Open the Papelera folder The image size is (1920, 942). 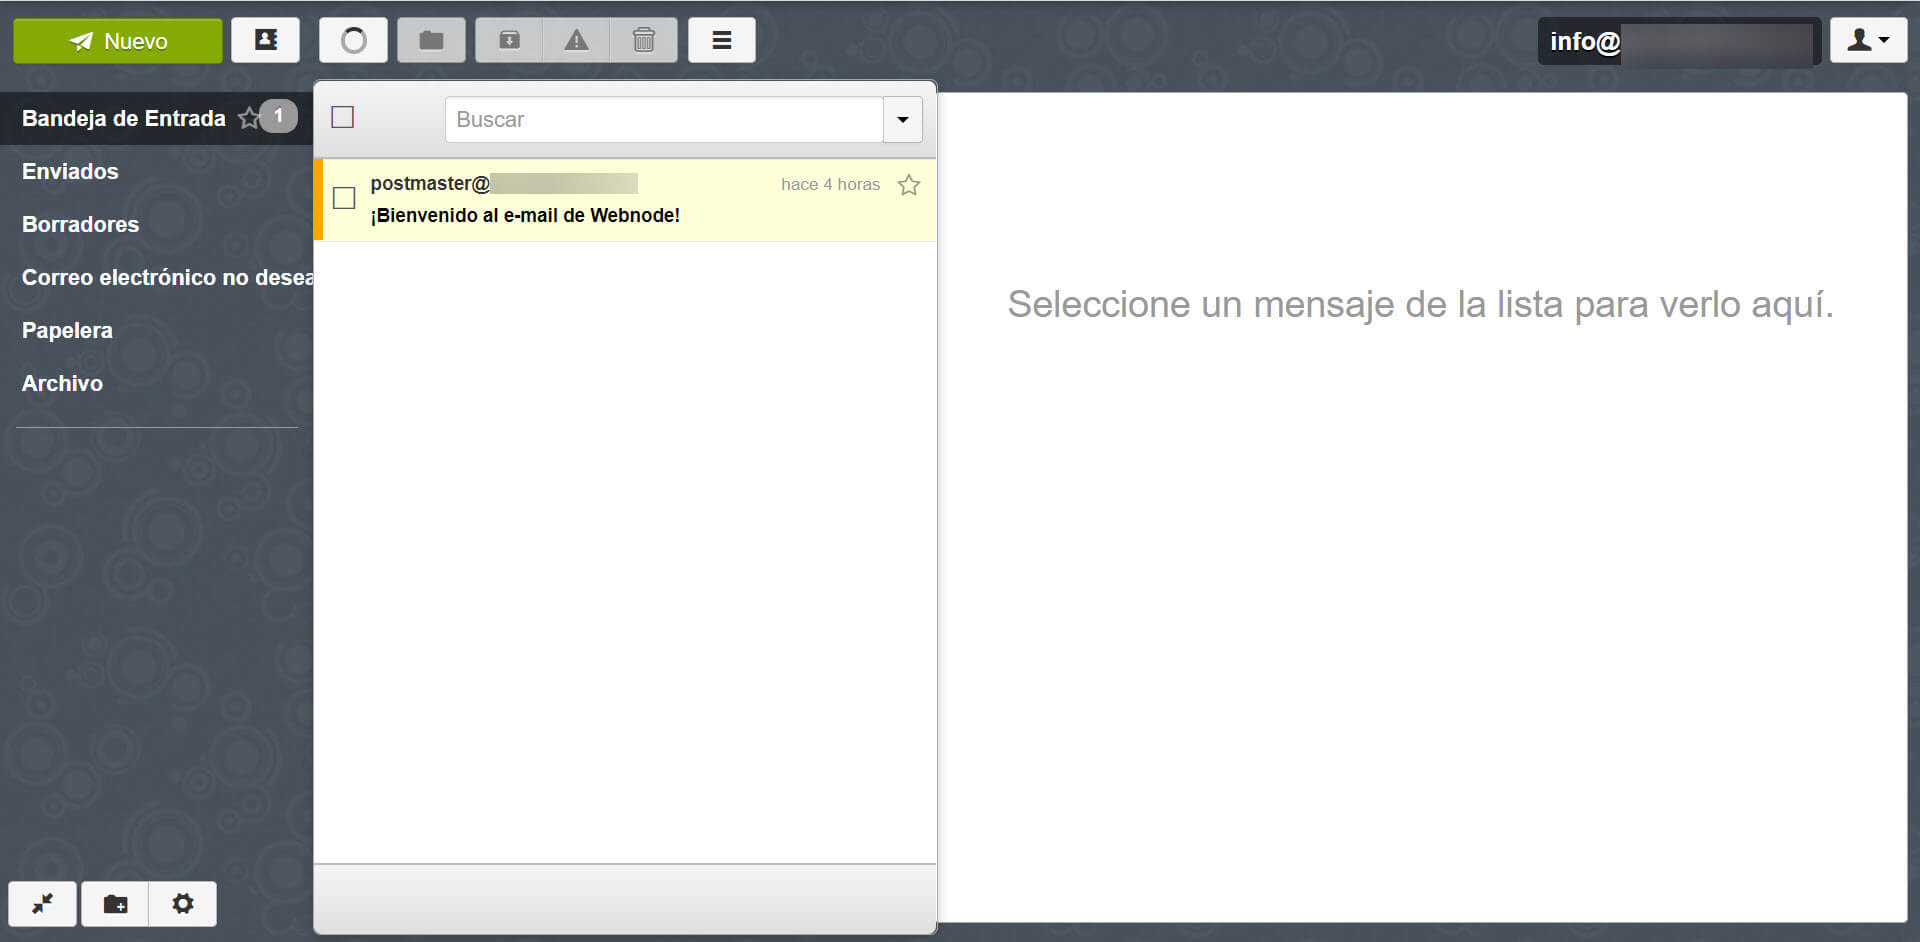66,330
